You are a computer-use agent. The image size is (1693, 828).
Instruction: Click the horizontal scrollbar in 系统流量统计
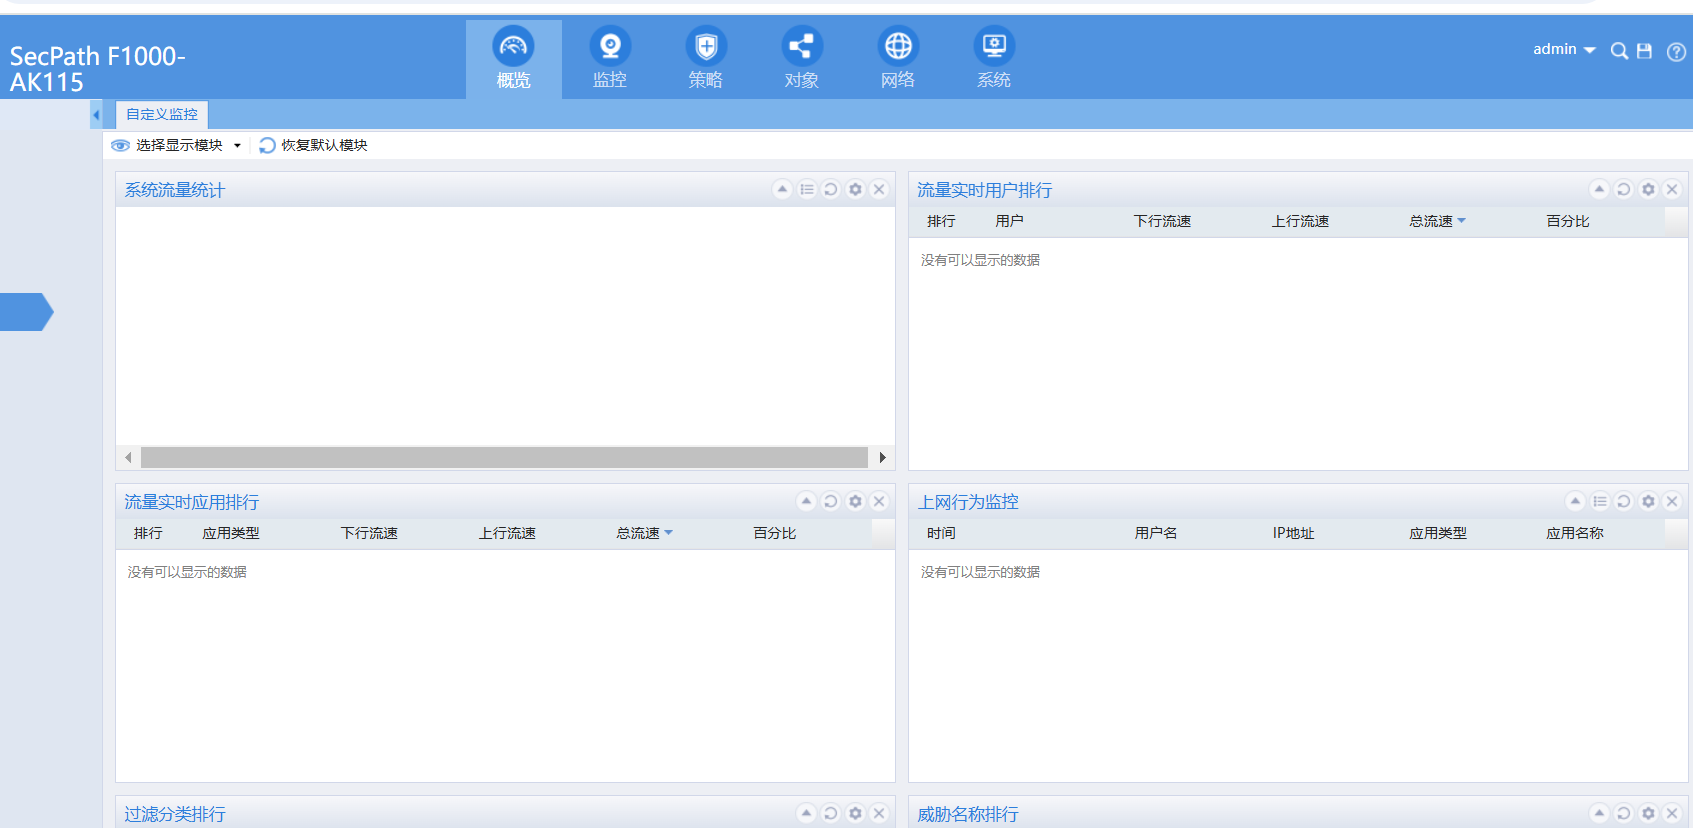pyautogui.click(x=504, y=457)
